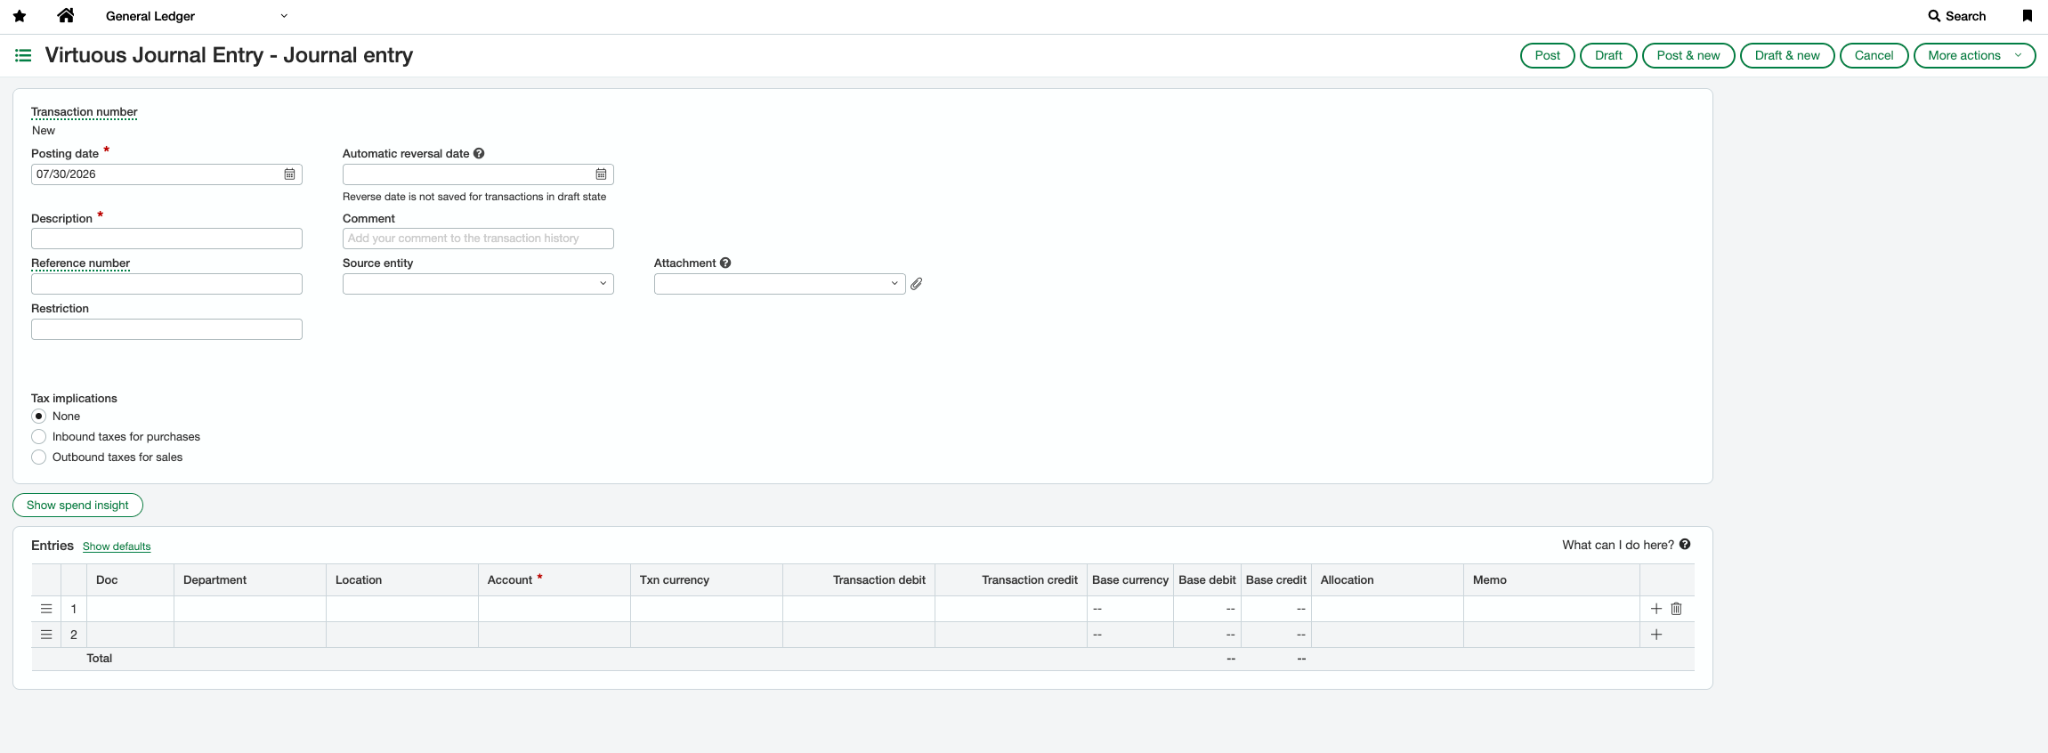Click the Reference number label link

coord(80,263)
